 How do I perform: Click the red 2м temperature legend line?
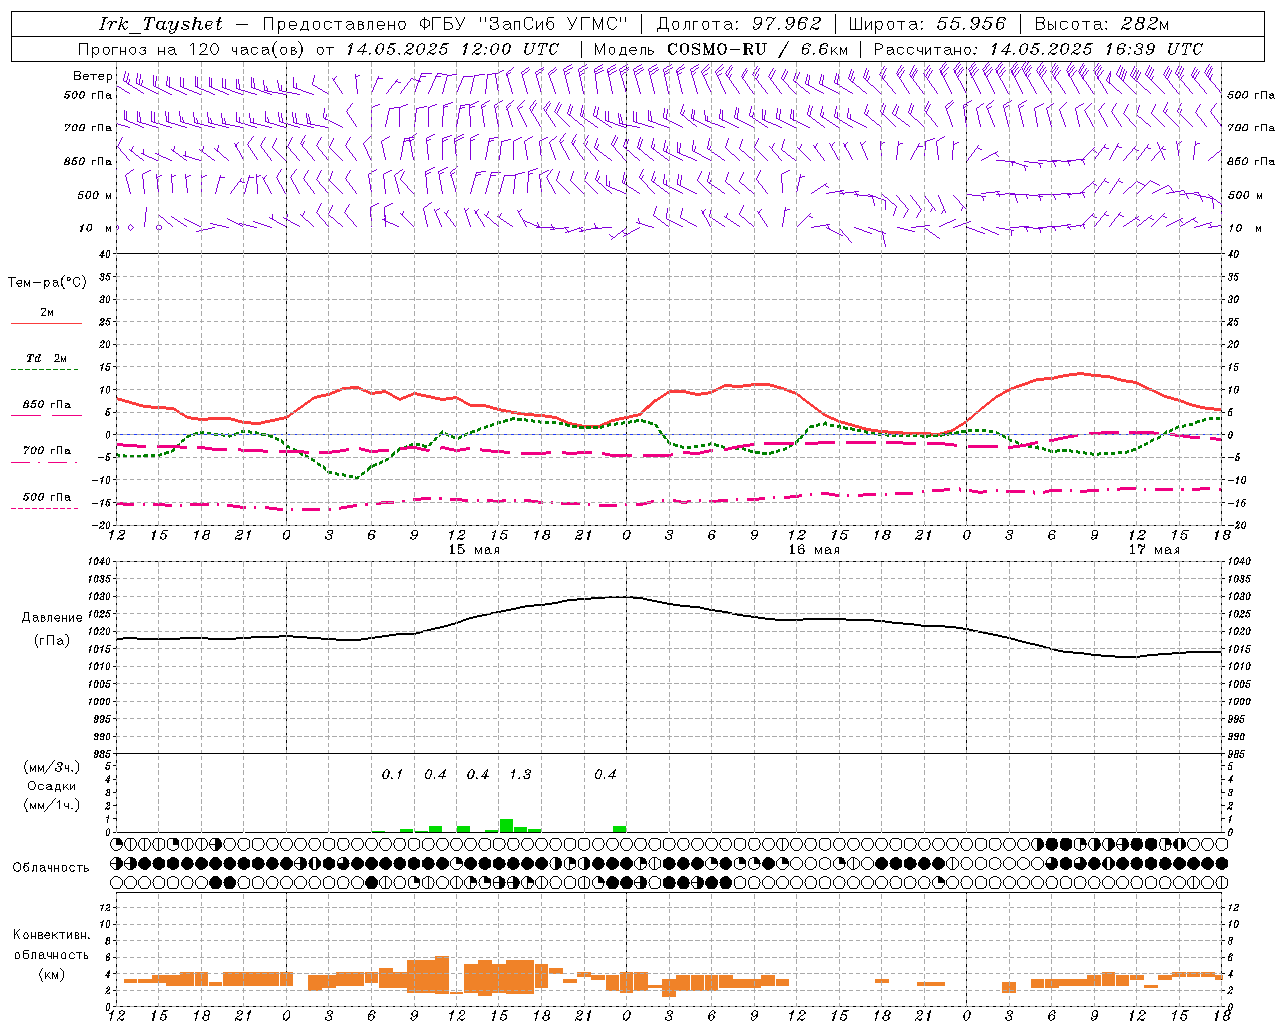point(46,323)
